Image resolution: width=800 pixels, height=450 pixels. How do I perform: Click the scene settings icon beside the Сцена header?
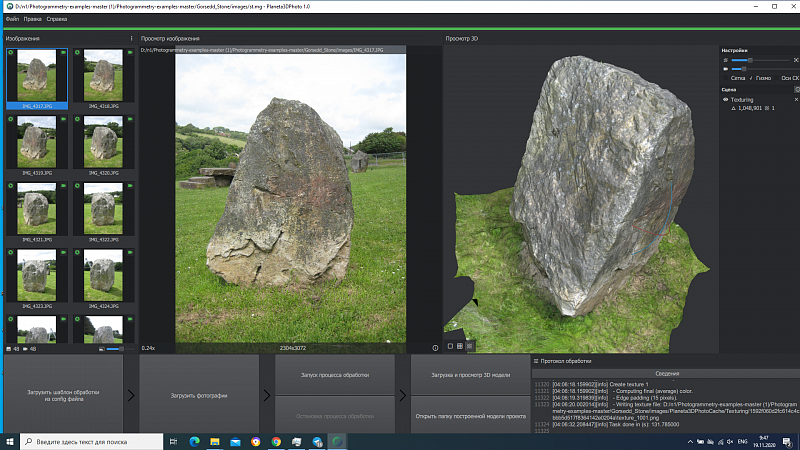(x=796, y=89)
